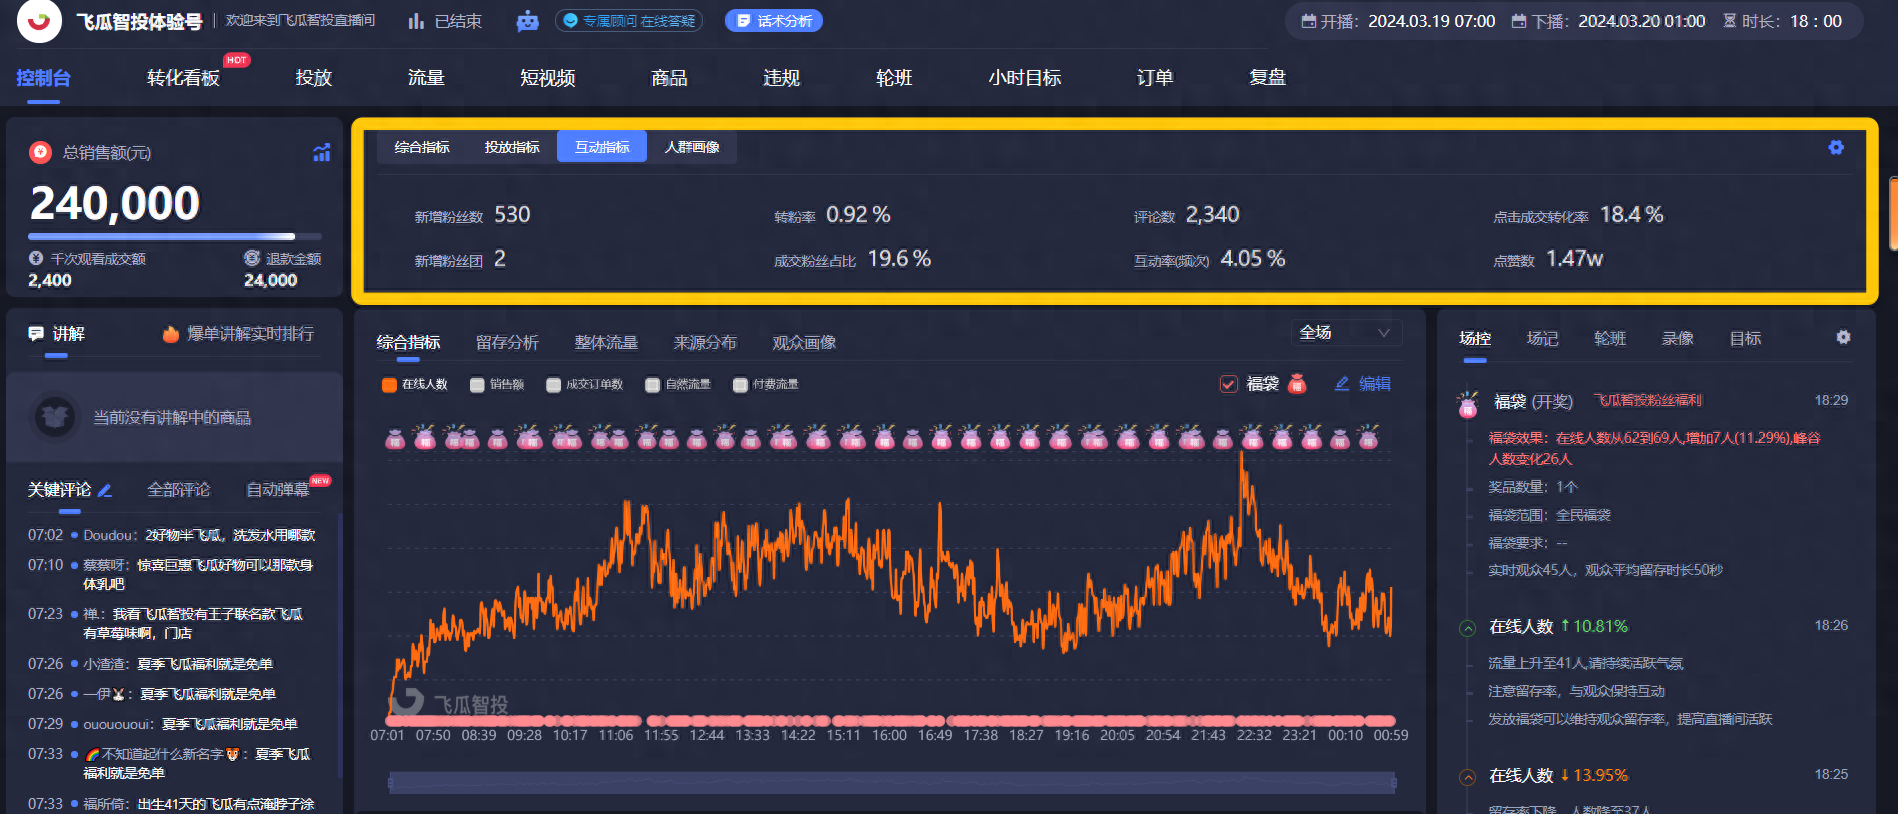Click the placeholder product thumbnail icon
The height and width of the screenshot is (814, 1898).
click(x=55, y=417)
